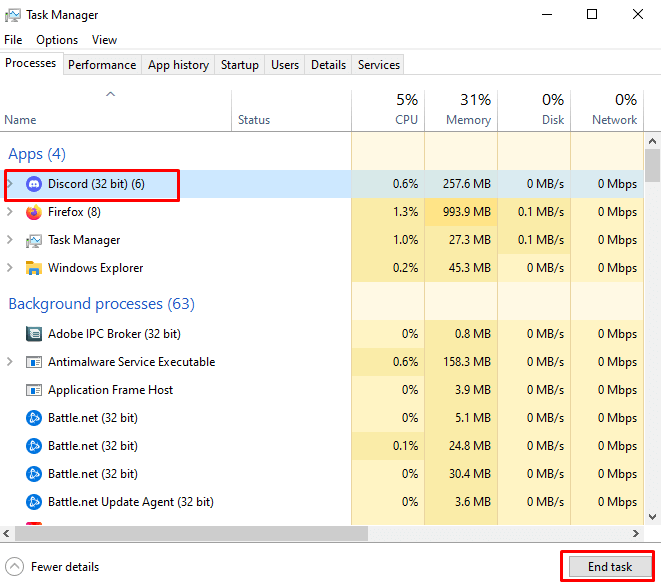Image resolution: width=661 pixels, height=583 pixels.
Task: Click the Fewer details circle arrow icon
Action: (x=15, y=567)
